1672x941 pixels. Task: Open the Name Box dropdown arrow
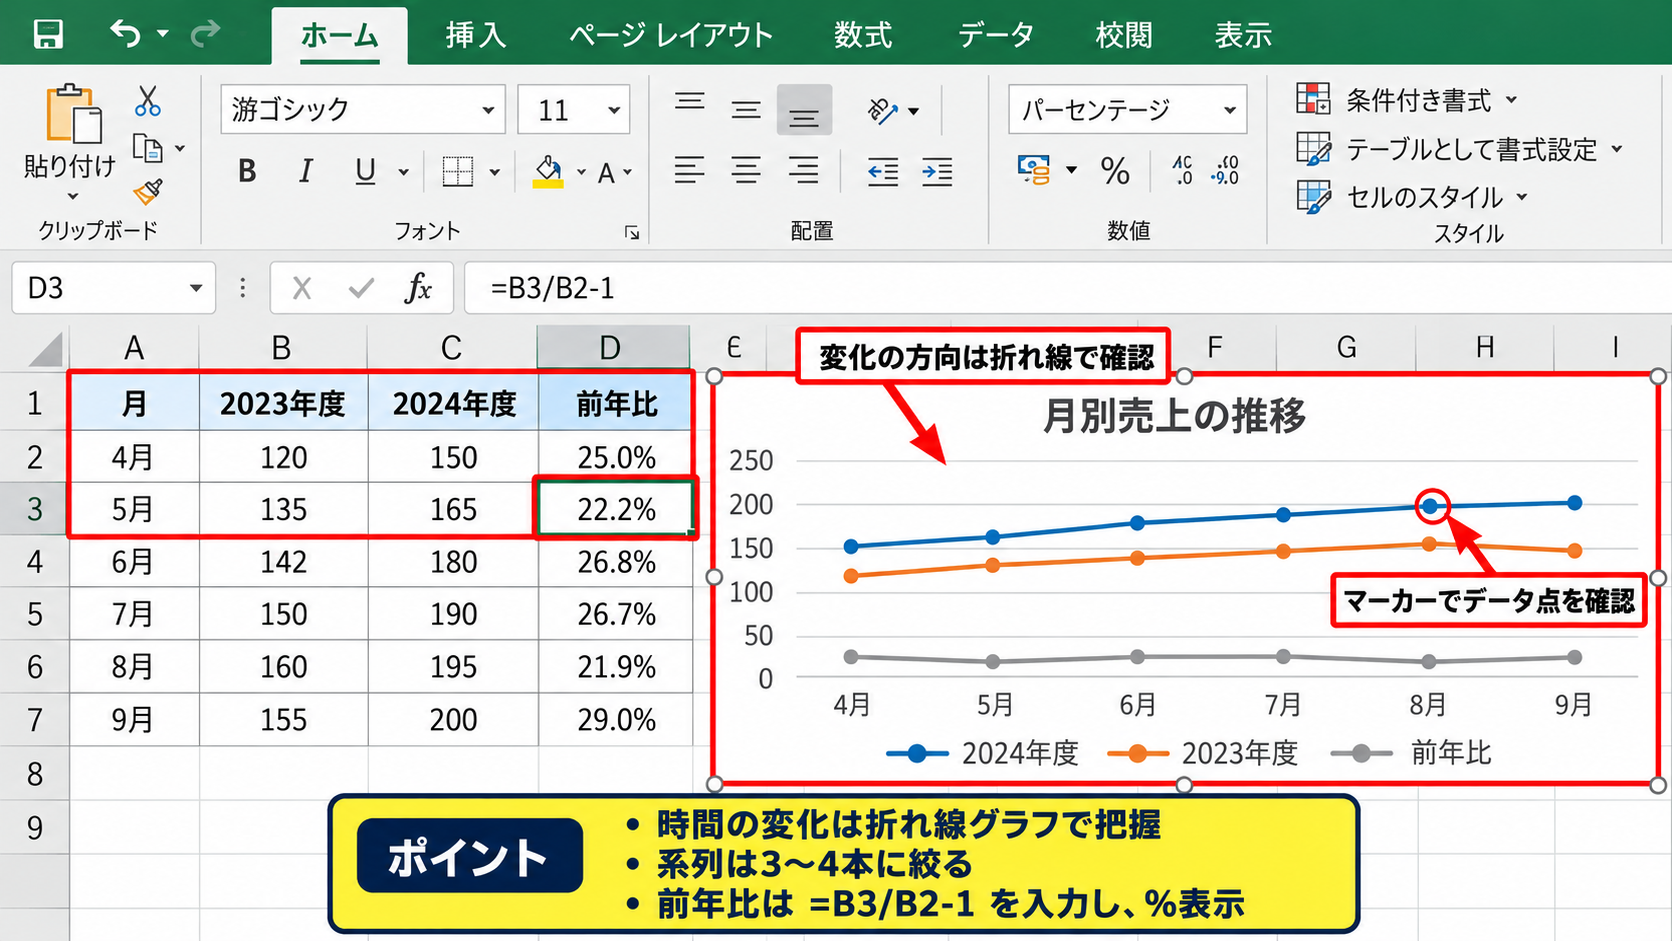pyautogui.click(x=196, y=289)
